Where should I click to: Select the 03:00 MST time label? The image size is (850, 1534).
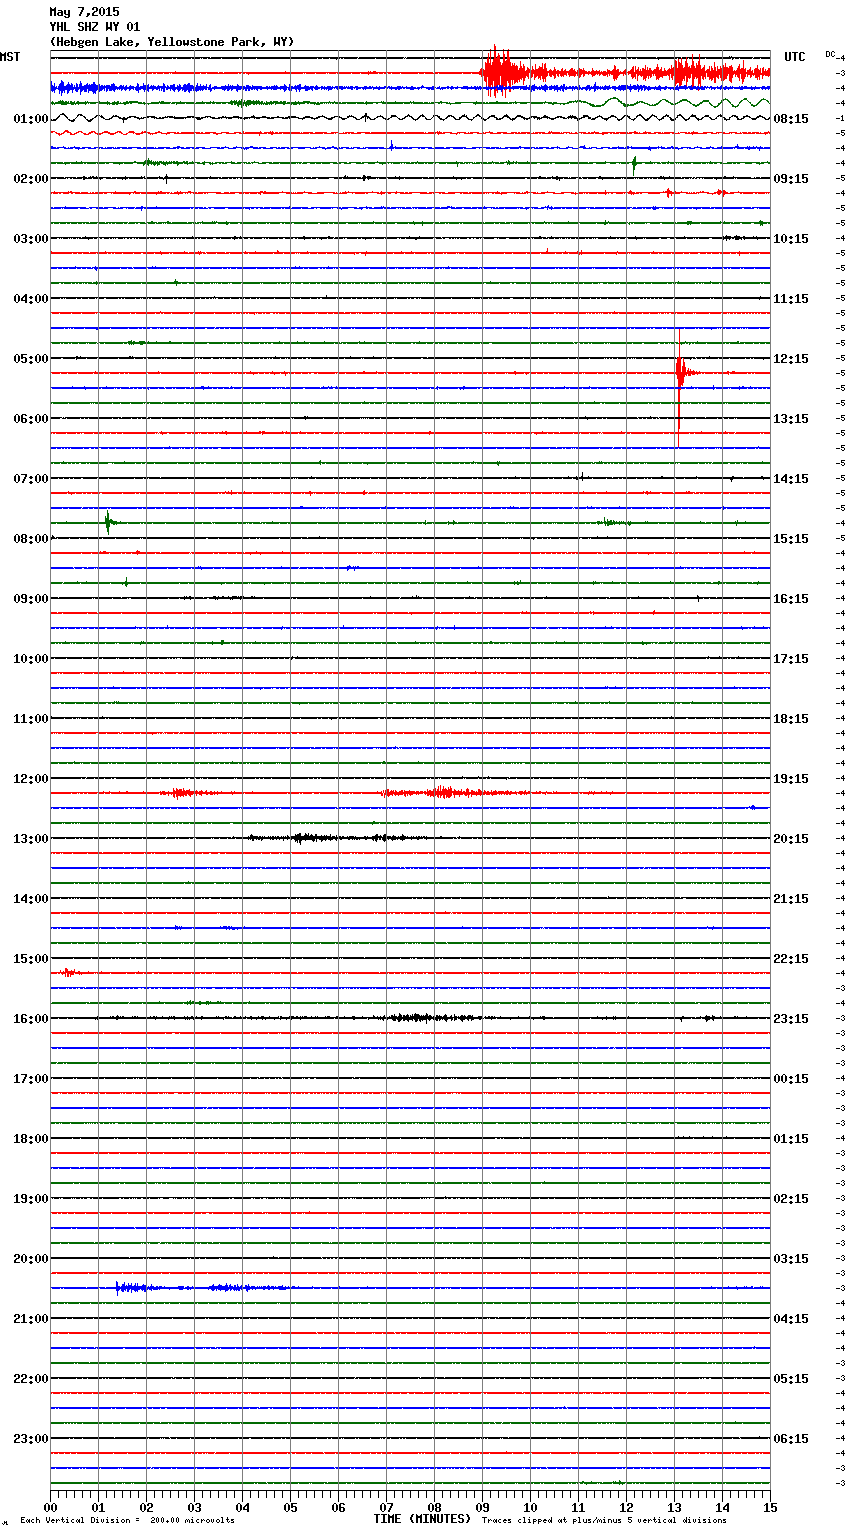click(31, 239)
